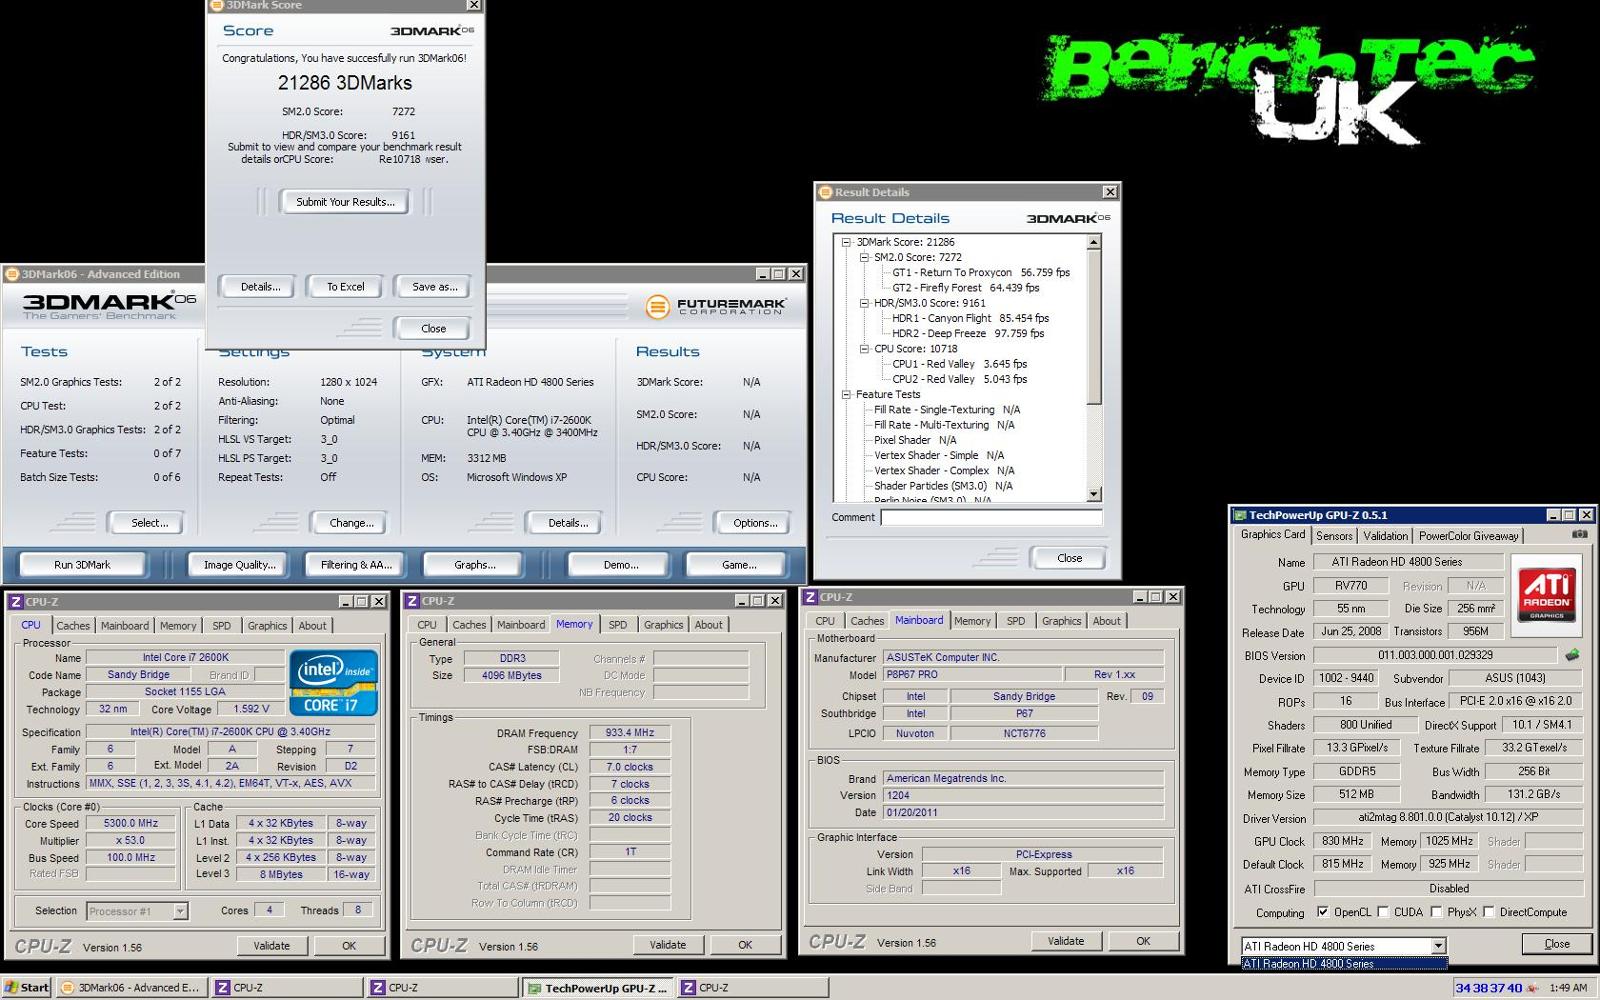
Task: Toggle the CUDA checkbox in GPU-Z
Action: [1383, 912]
